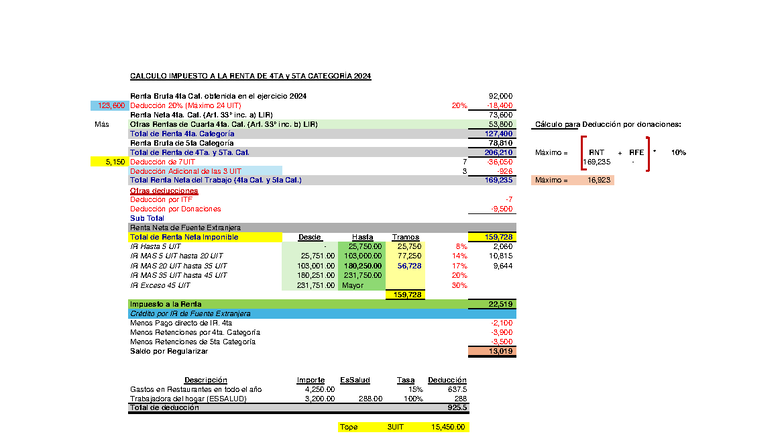Click 'Menos Pago directo de IR. 4ta' label
This screenshot has width=784, height=441.
[x=181, y=323]
